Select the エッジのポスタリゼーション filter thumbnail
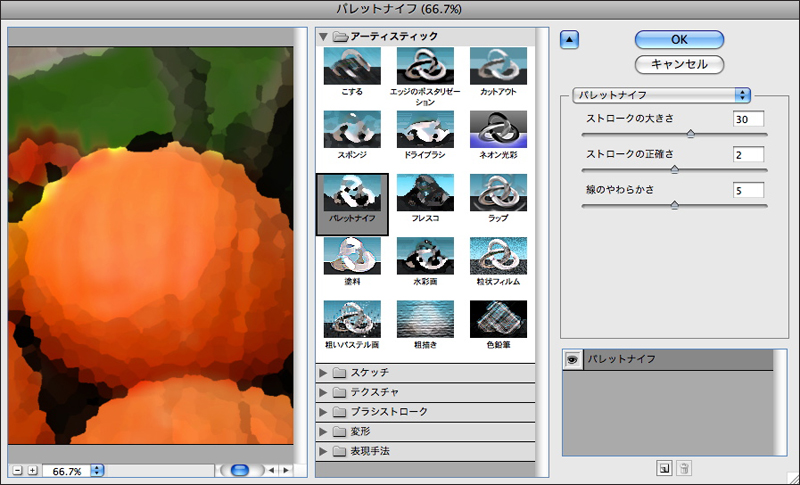Viewport: 800px width, 485px height. click(425, 66)
